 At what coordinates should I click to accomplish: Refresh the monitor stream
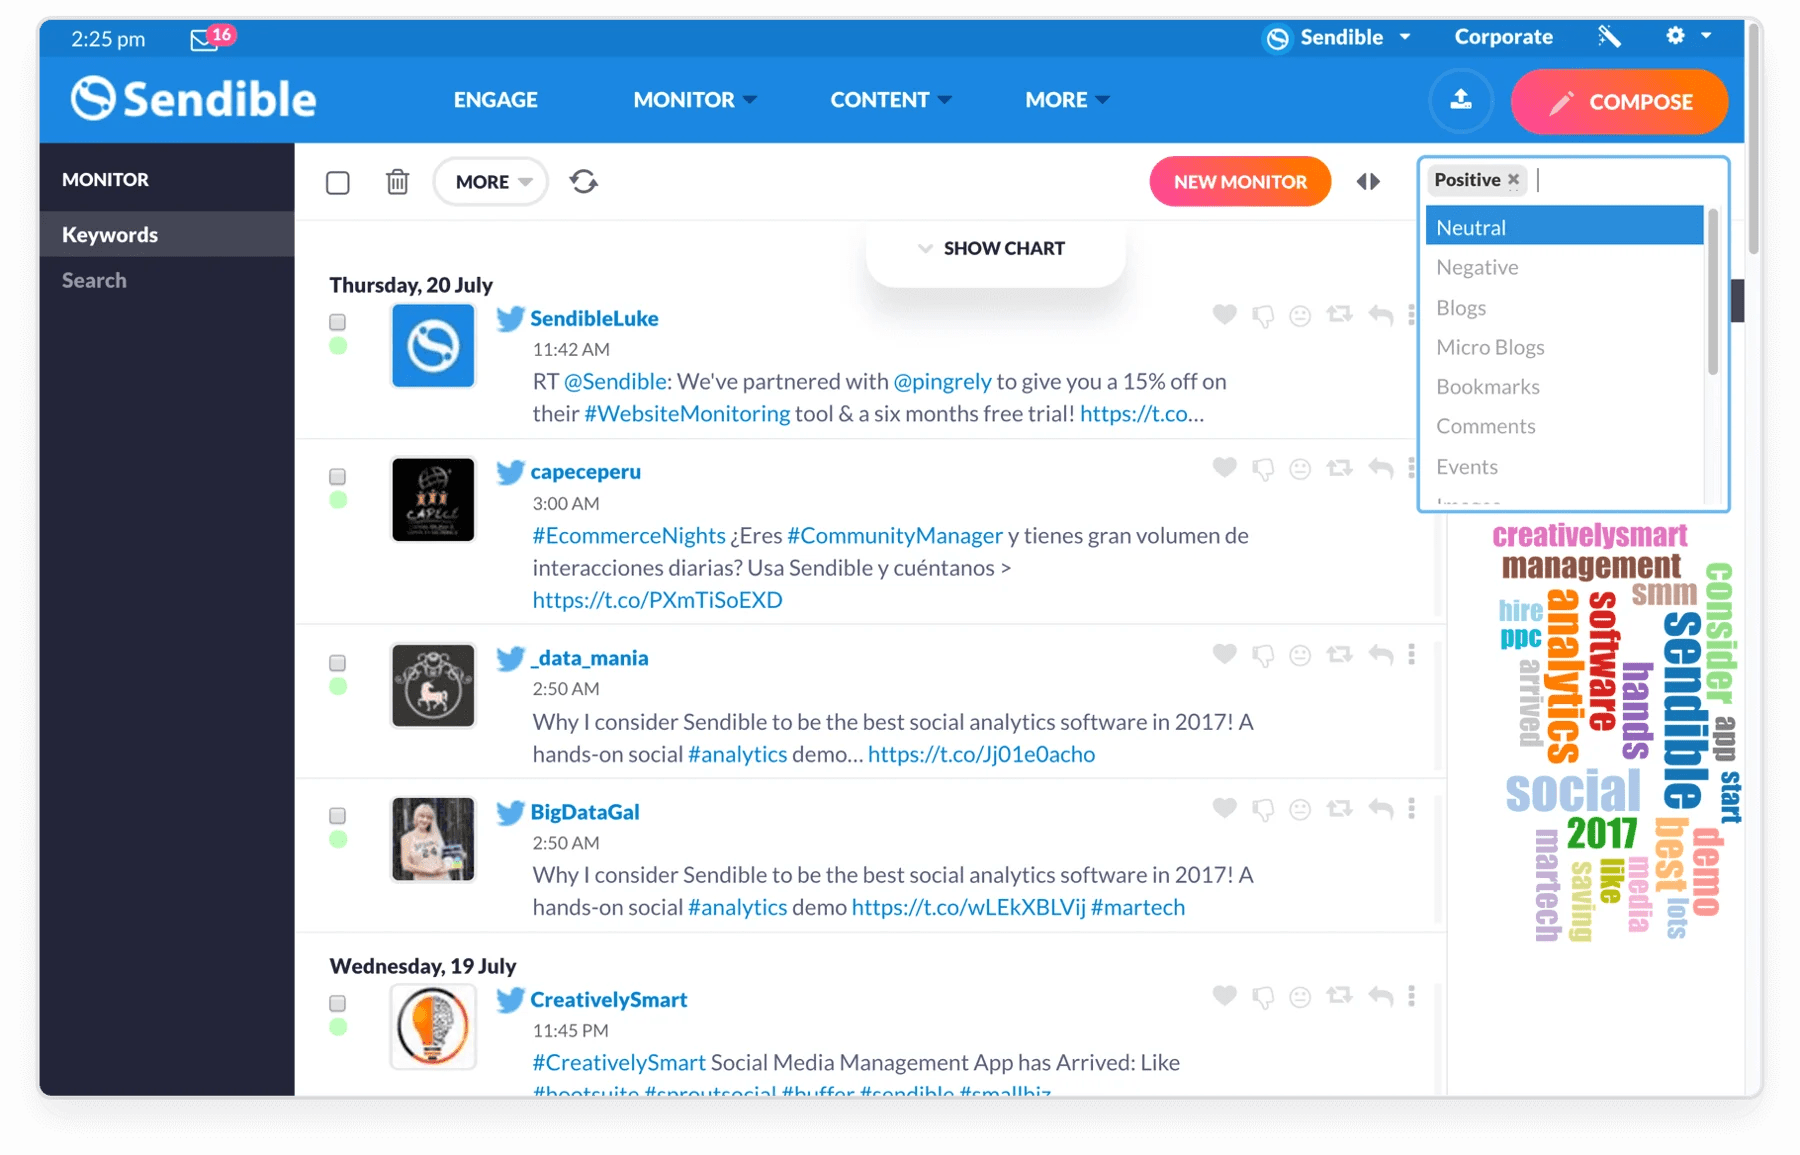coord(584,181)
